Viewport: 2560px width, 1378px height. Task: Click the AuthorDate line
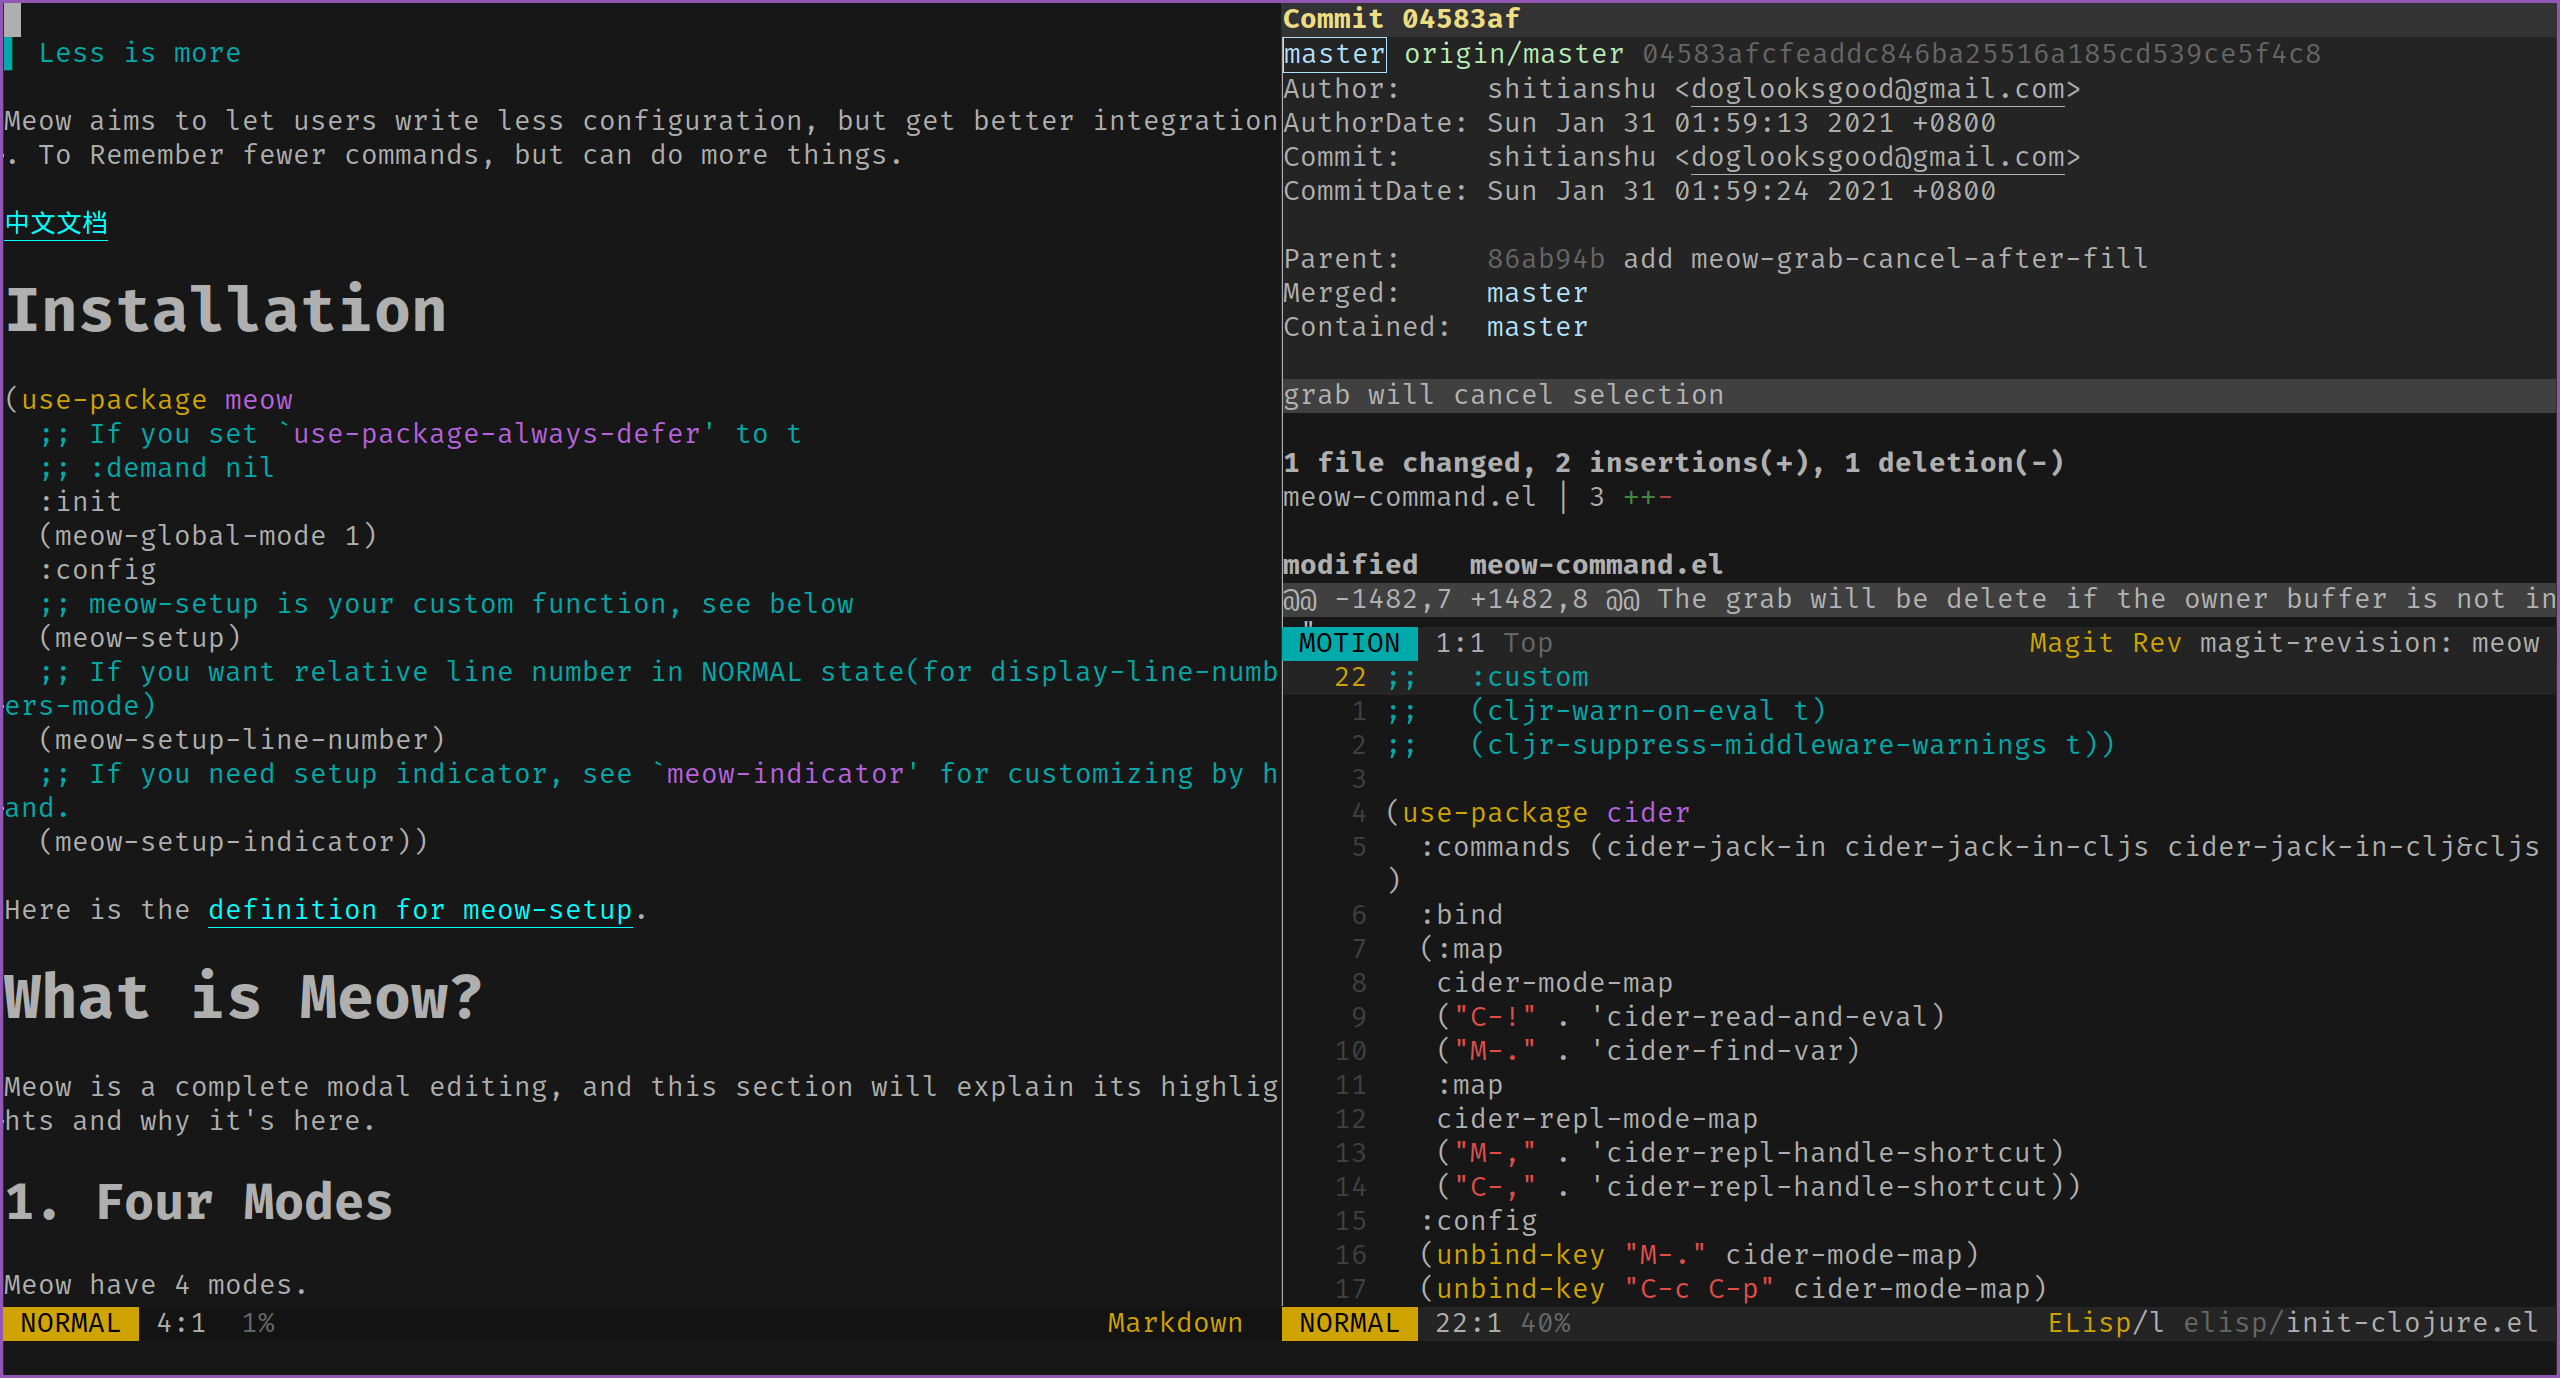click(1639, 123)
